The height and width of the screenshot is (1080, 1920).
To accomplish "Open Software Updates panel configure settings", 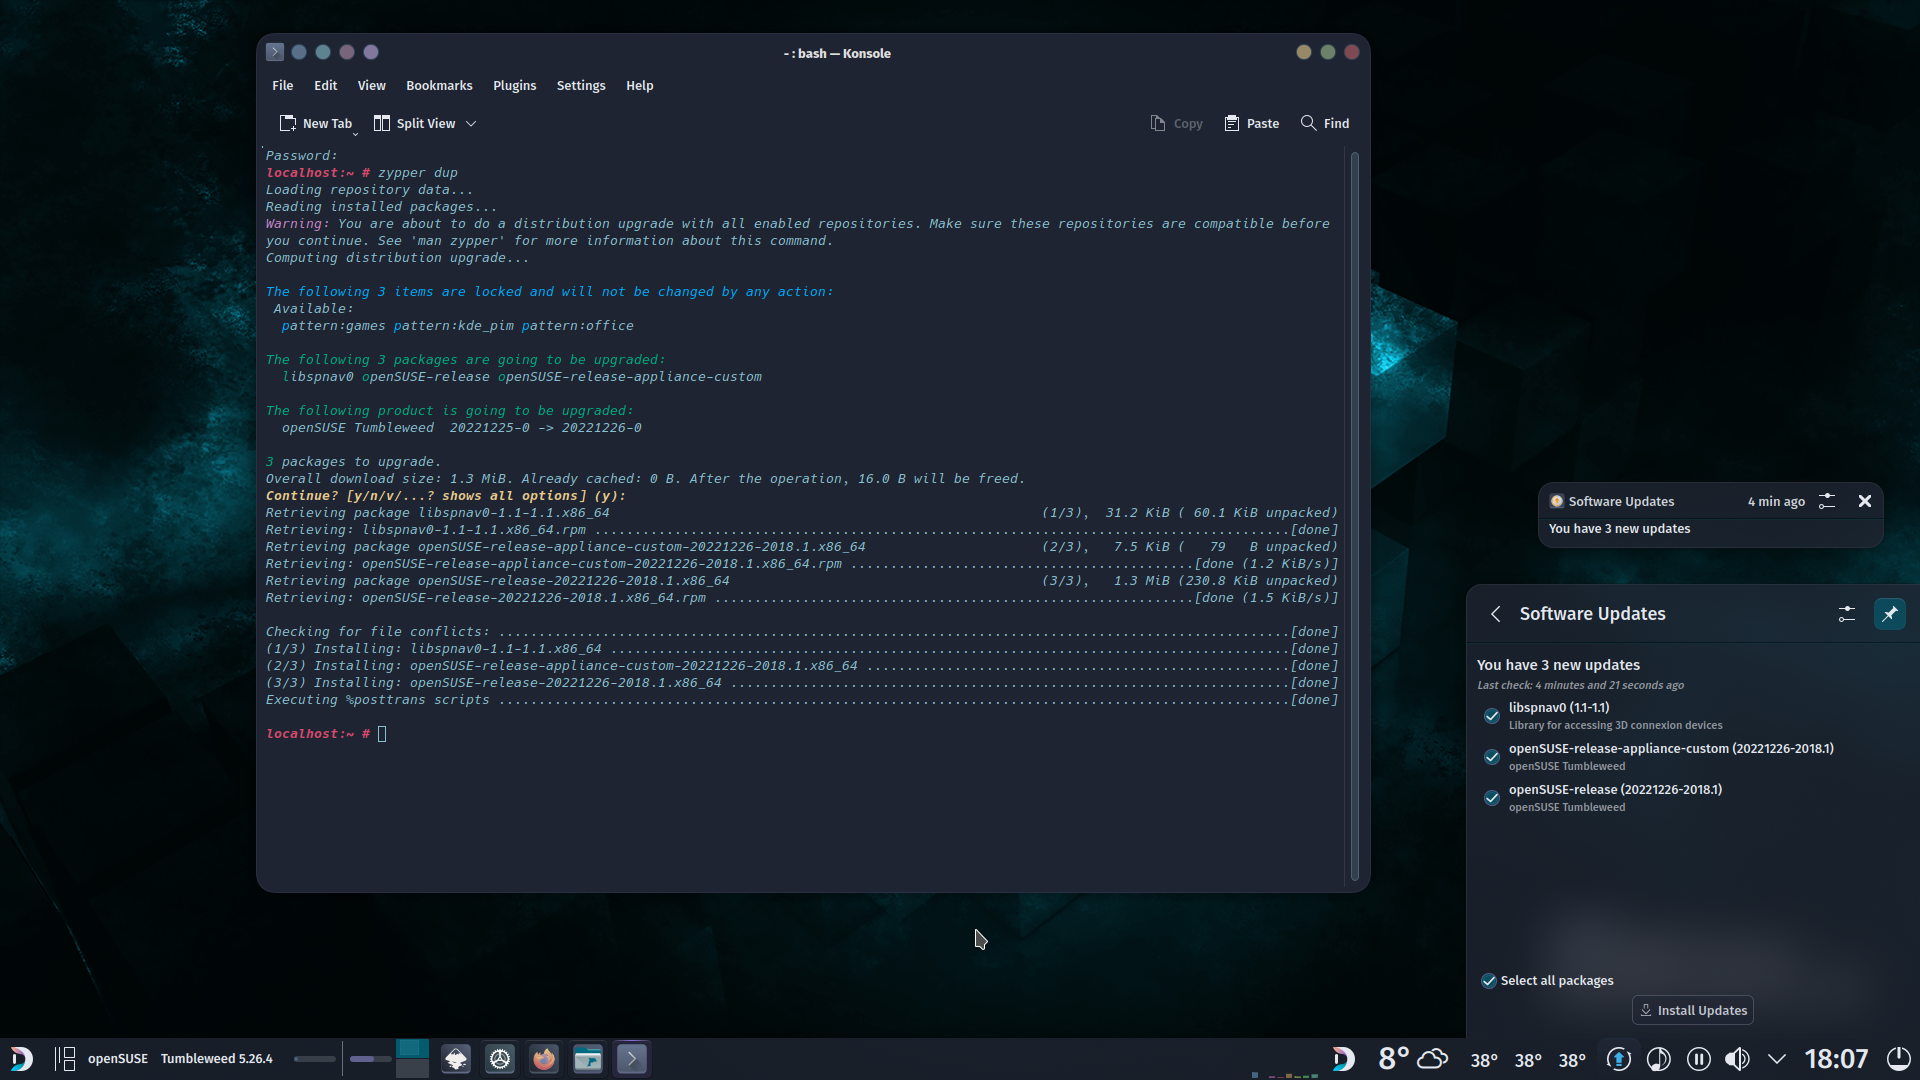I will [x=1846, y=614].
